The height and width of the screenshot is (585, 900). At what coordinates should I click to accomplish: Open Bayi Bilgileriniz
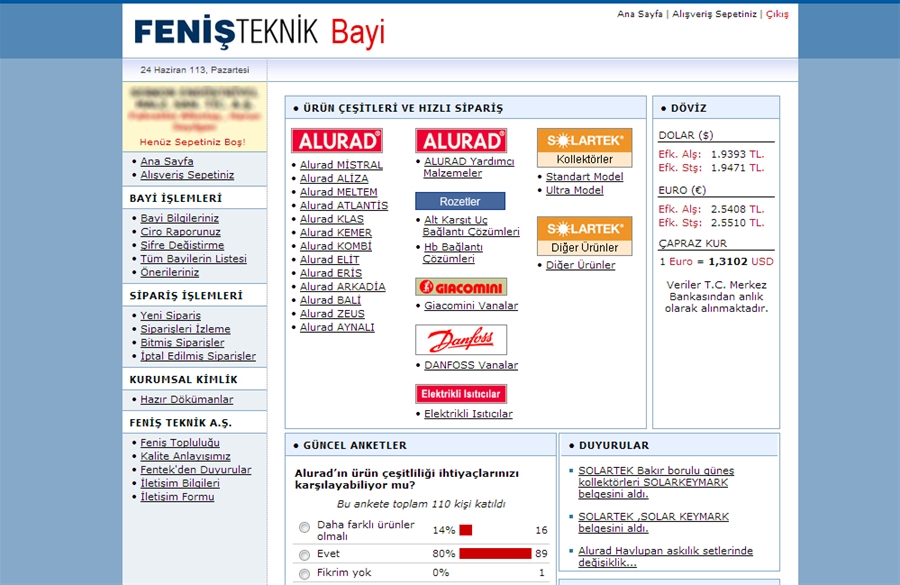pos(180,218)
